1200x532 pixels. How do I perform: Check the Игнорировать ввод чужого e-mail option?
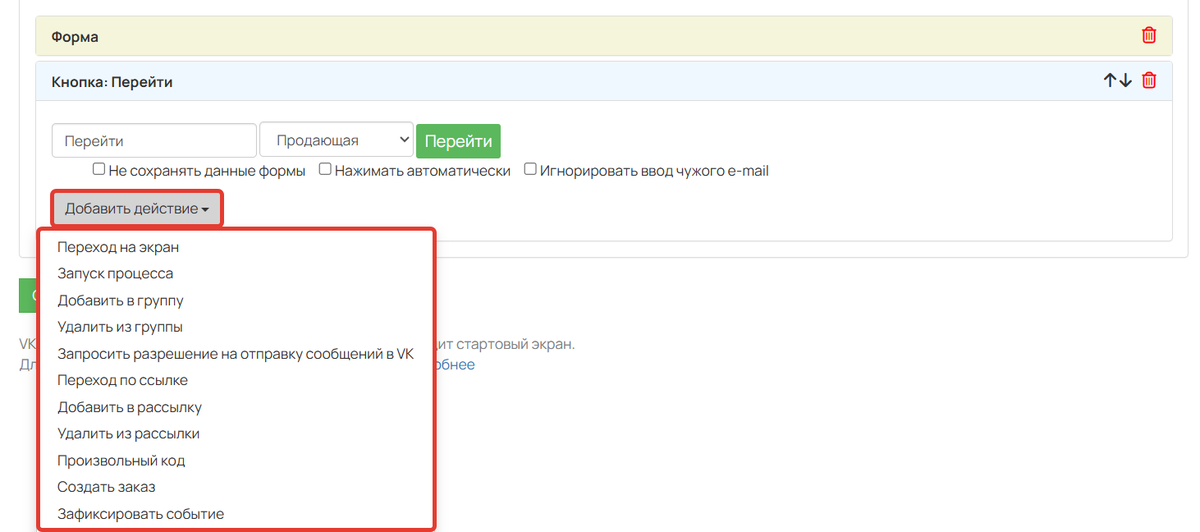click(x=530, y=170)
